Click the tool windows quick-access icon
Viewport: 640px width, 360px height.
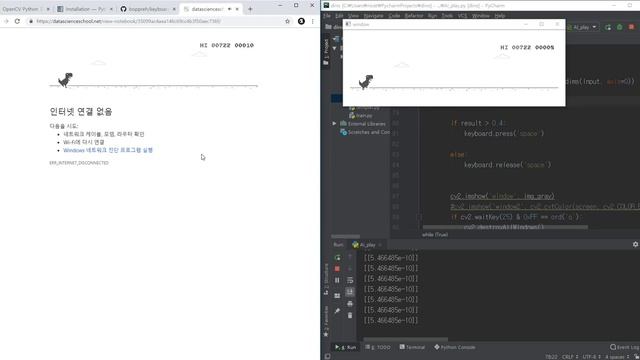point(327,356)
